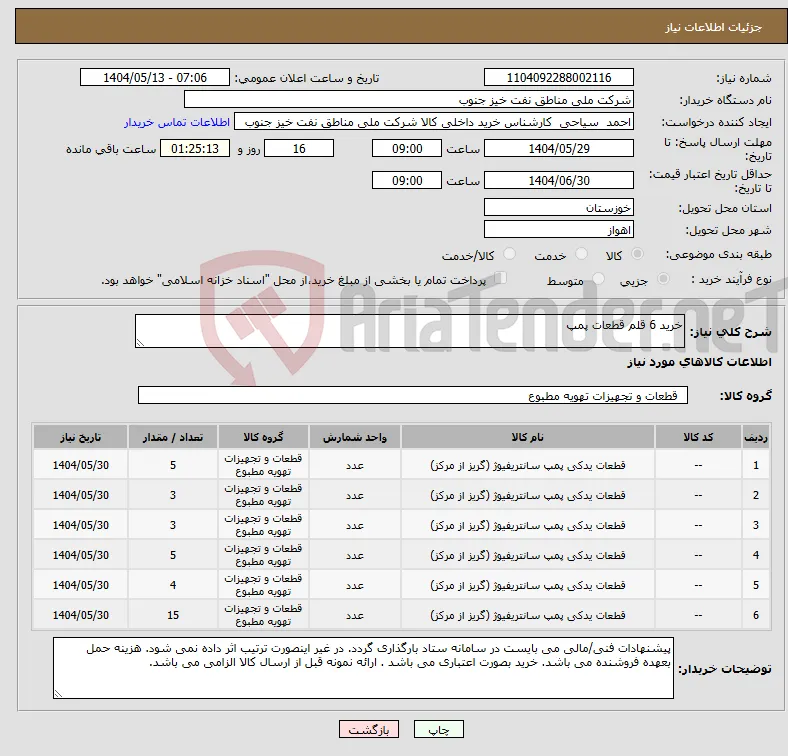Click the تعداد / مقدار column header
Screen dimensions: 788x756
tap(173, 437)
